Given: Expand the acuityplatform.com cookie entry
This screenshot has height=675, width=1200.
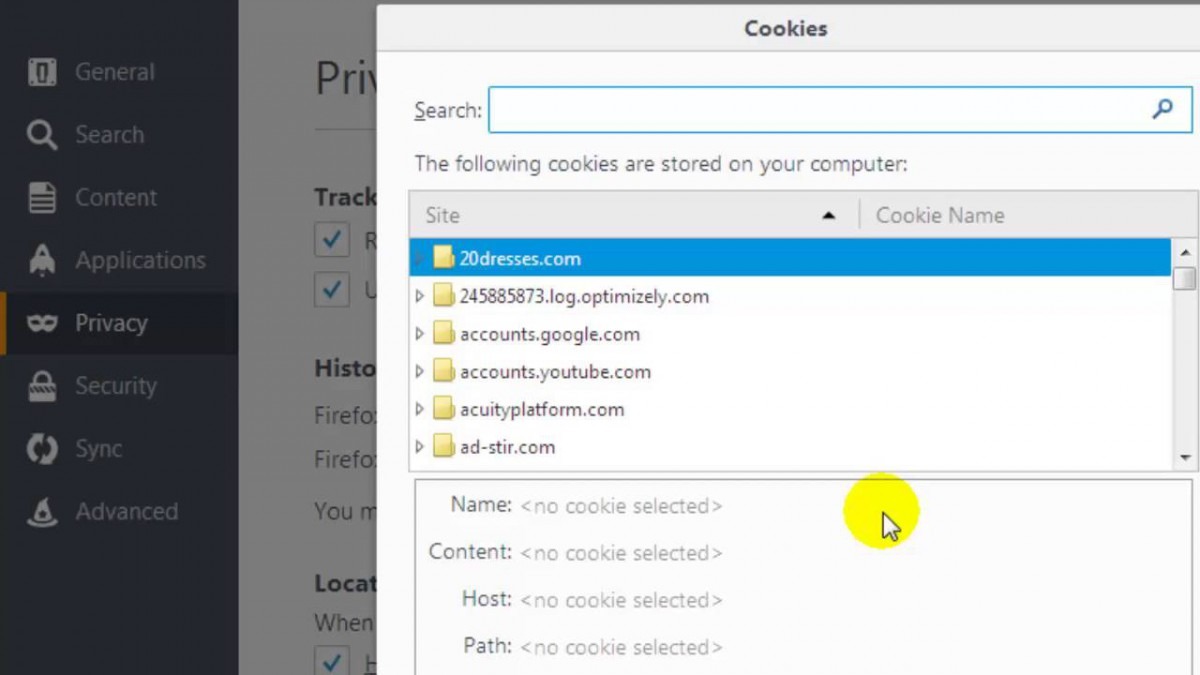Looking at the screenshot, I should (420, 409).
